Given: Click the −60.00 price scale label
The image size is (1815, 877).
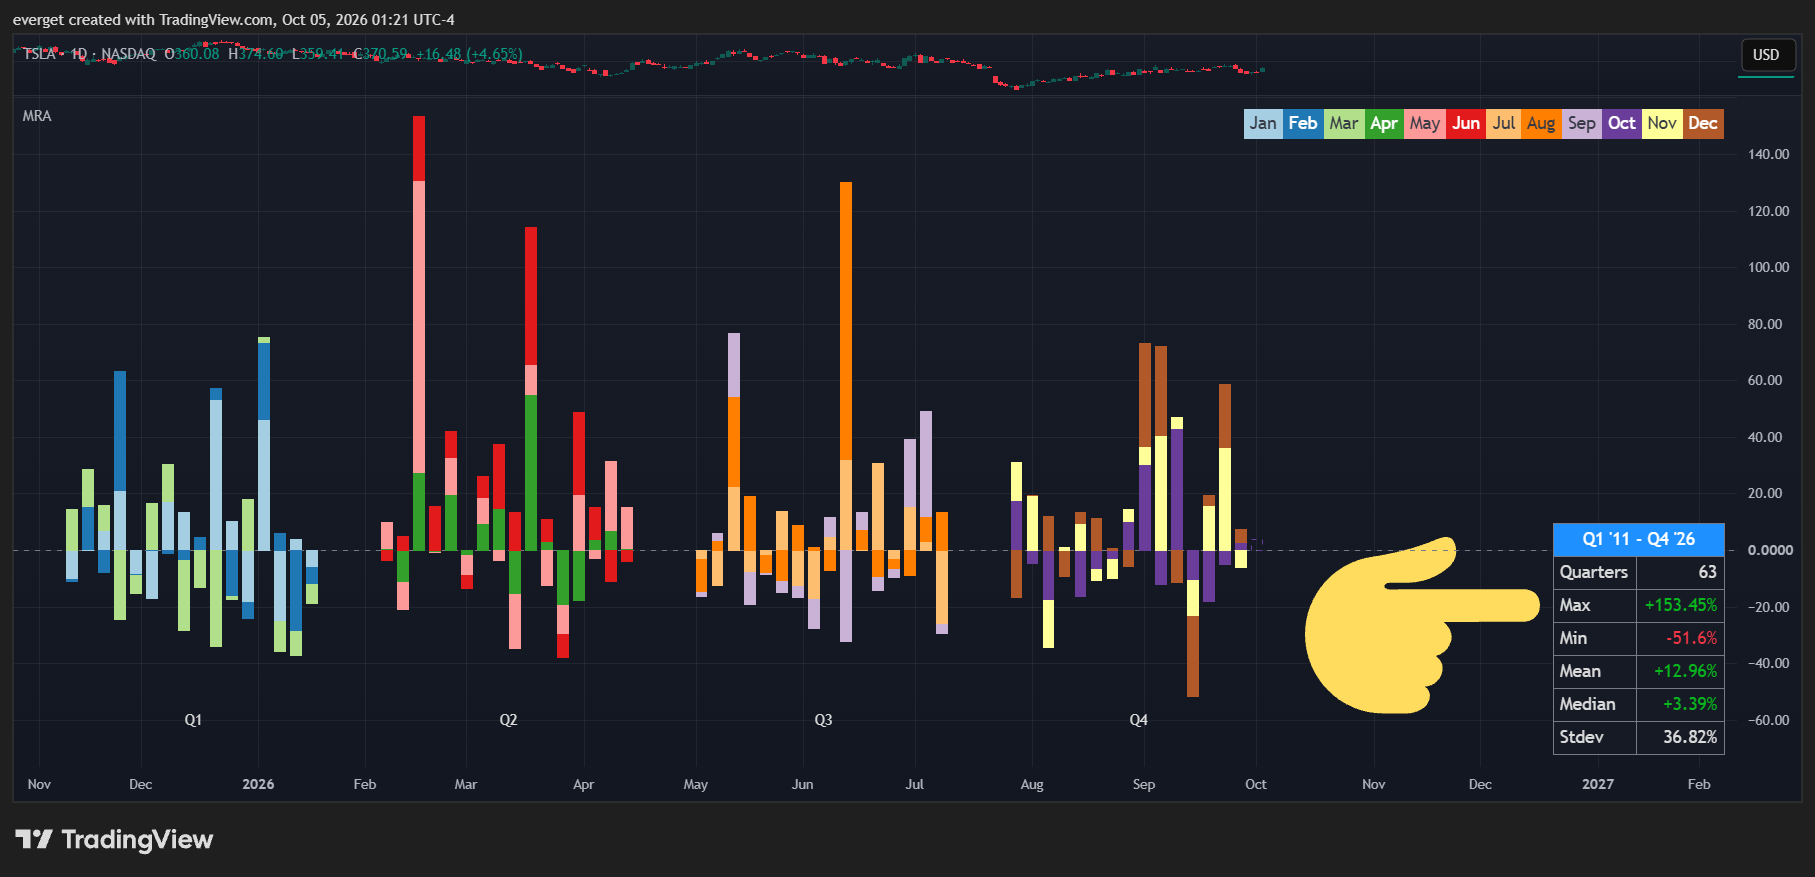Looking at the screenshot, I should coord(1769,720).
